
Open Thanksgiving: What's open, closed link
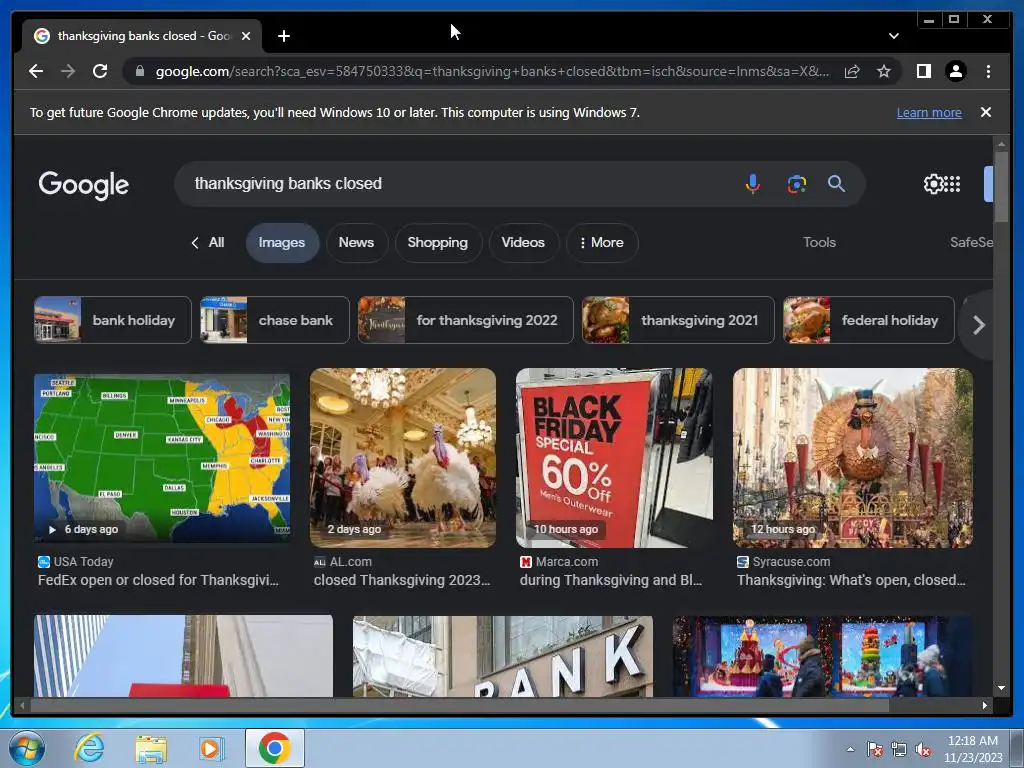[851, 580]
